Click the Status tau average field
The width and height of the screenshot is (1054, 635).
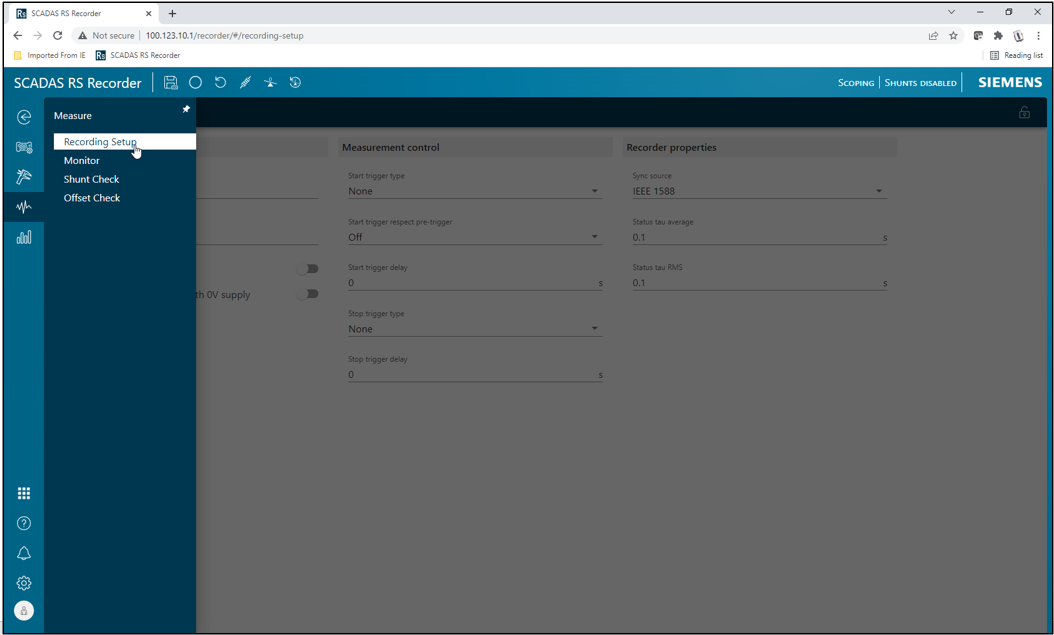click(x=755, y=238)
